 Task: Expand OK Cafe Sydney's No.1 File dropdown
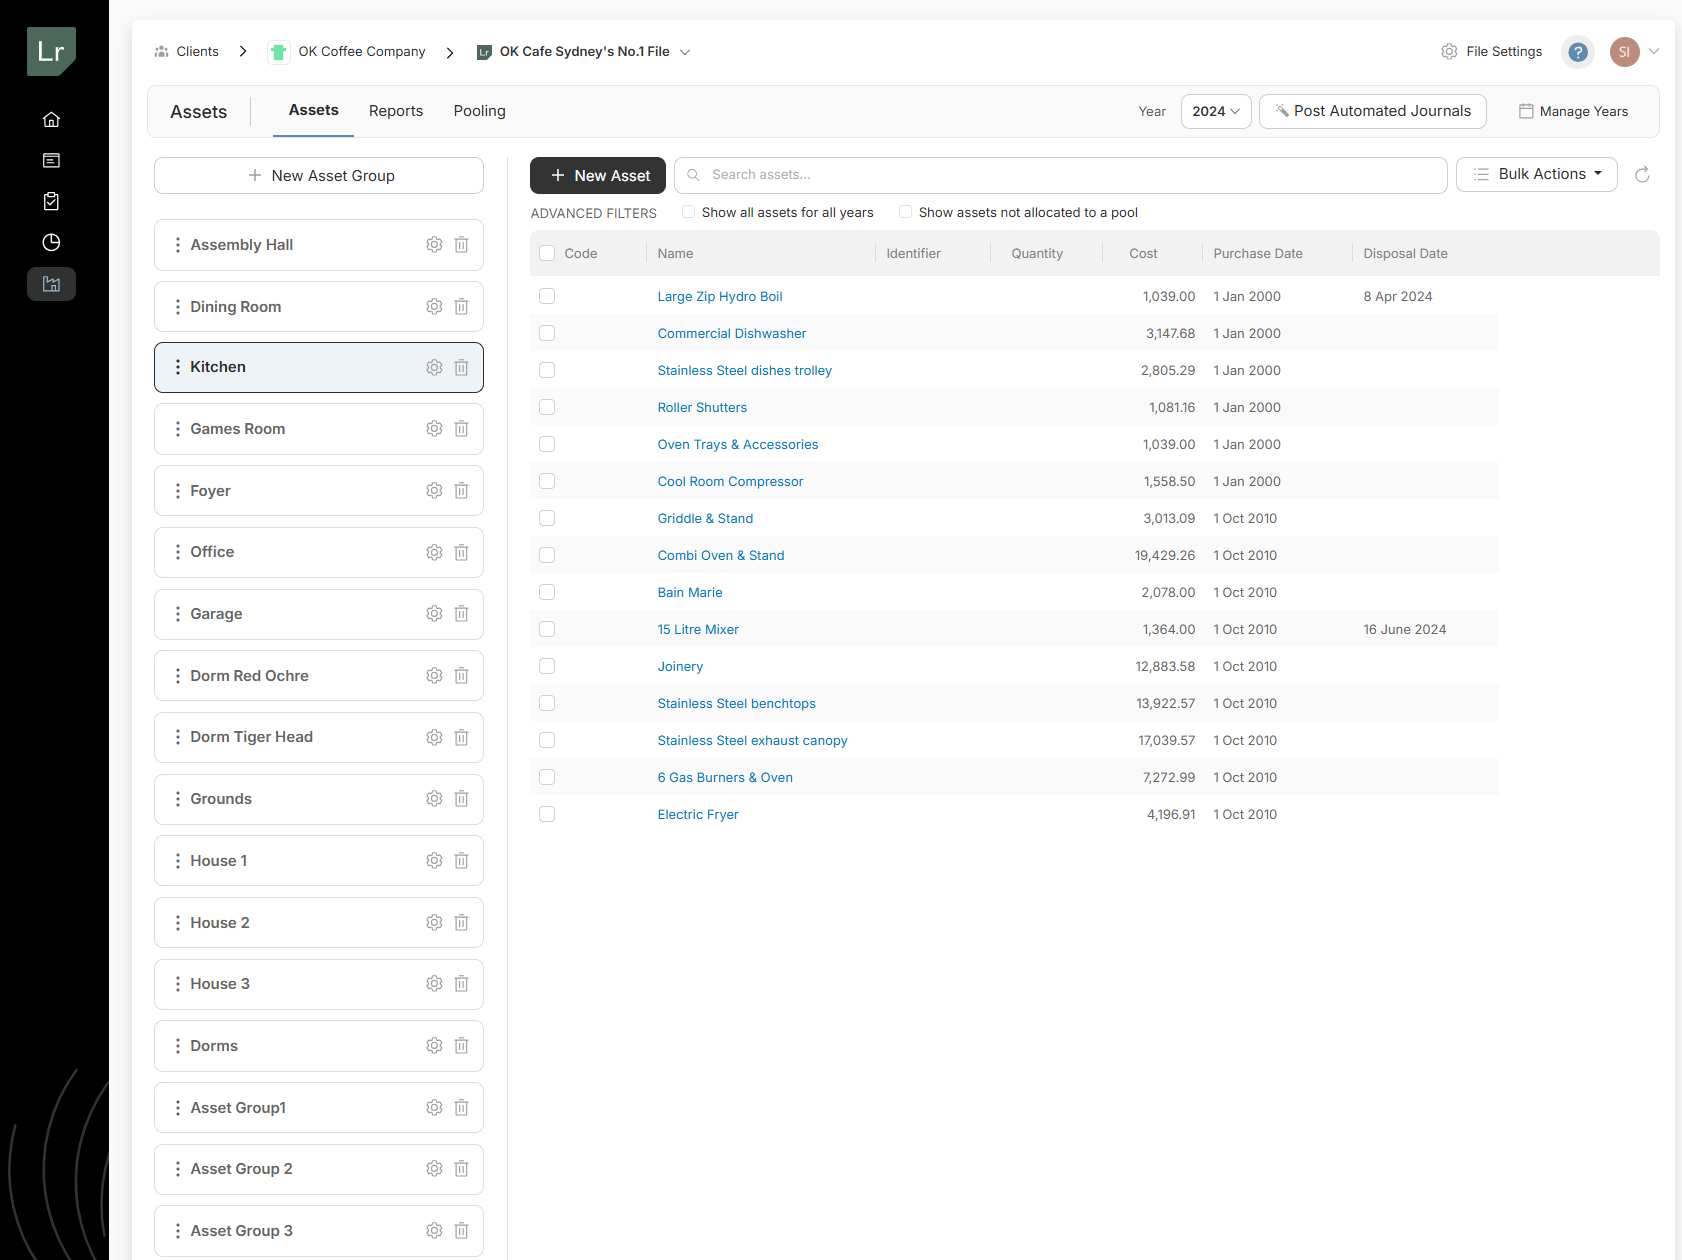685,52
